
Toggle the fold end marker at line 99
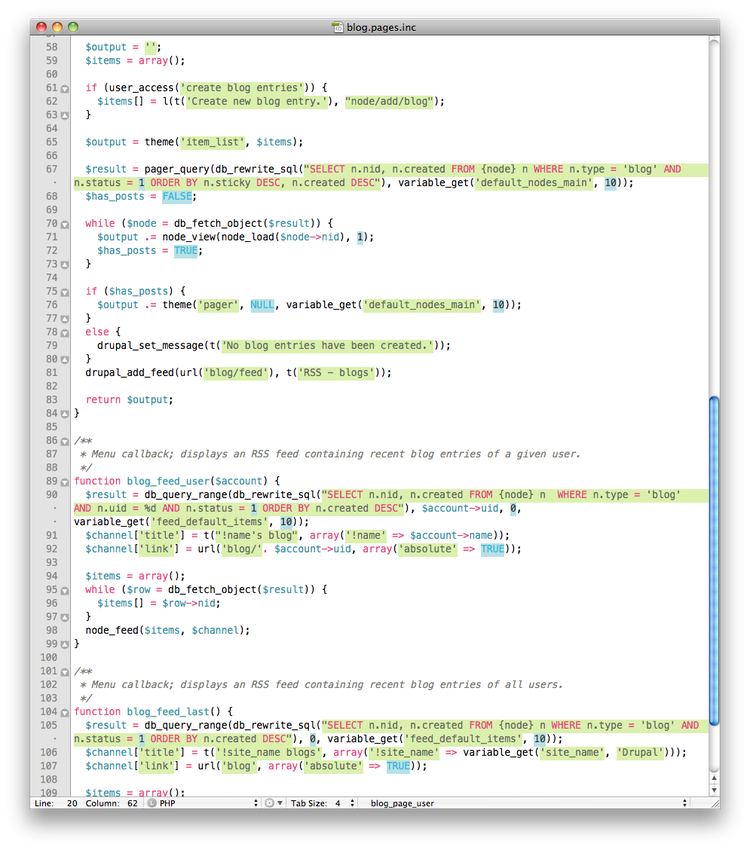click(64, 644)
